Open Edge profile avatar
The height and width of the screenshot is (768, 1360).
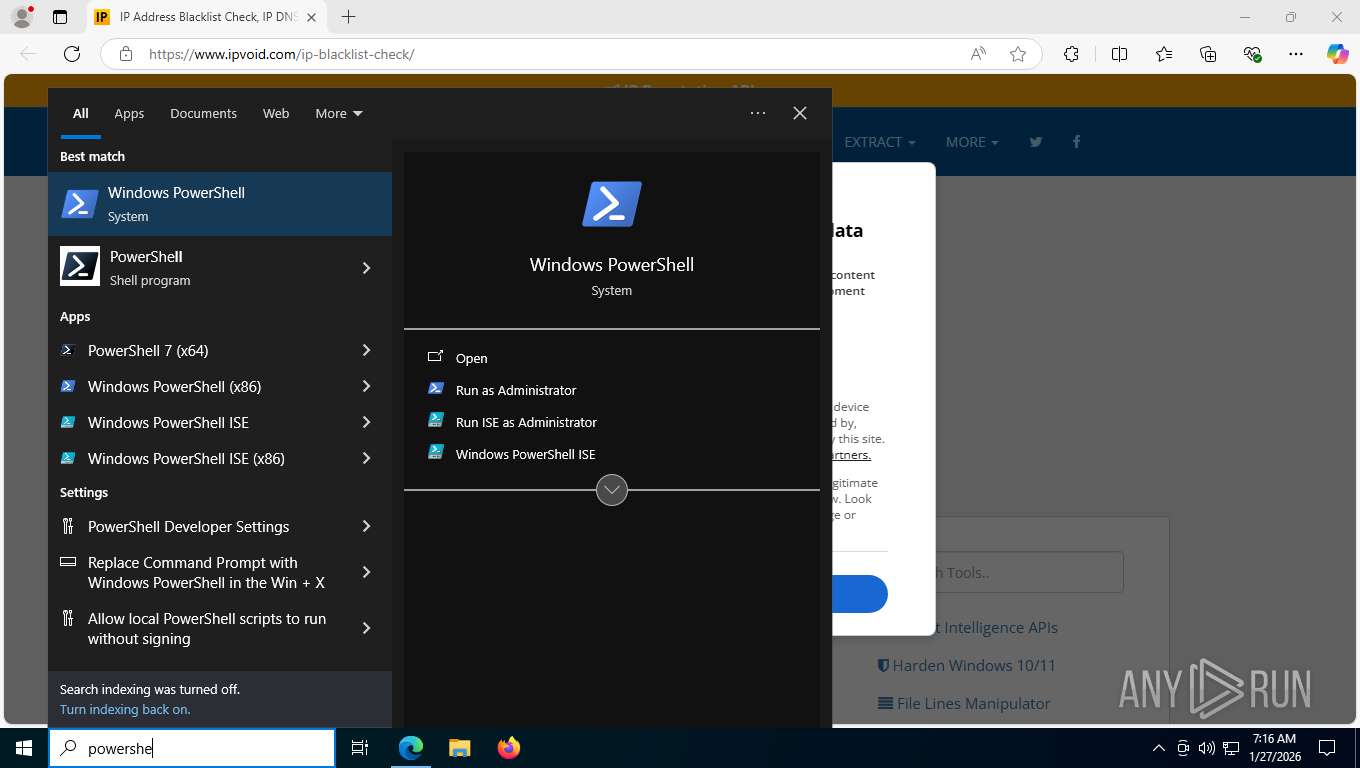pos(22,17)
